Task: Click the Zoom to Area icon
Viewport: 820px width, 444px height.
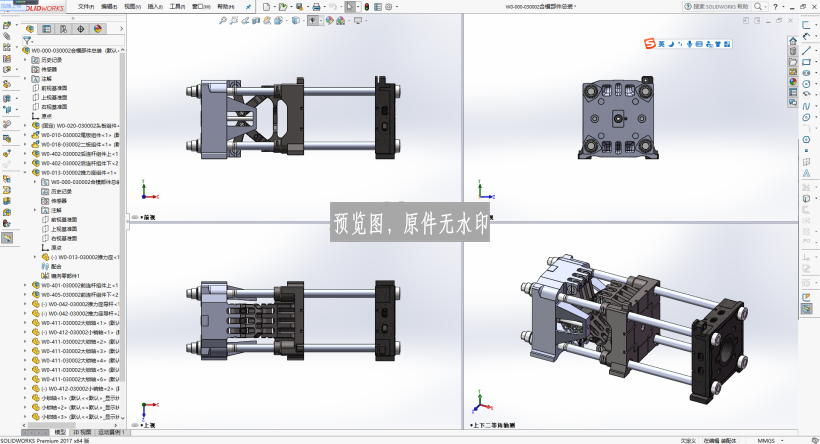Action: click(x=234, y=20)
